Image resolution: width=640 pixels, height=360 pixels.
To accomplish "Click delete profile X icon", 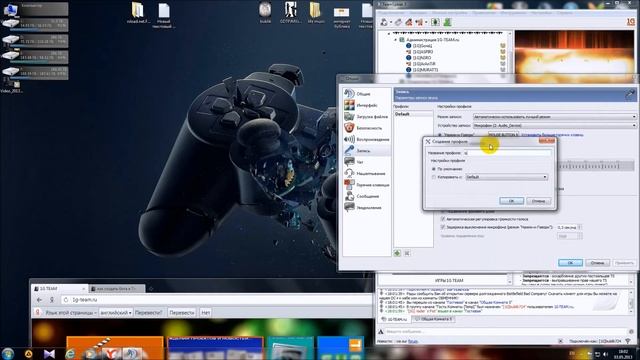I will 407,253.
